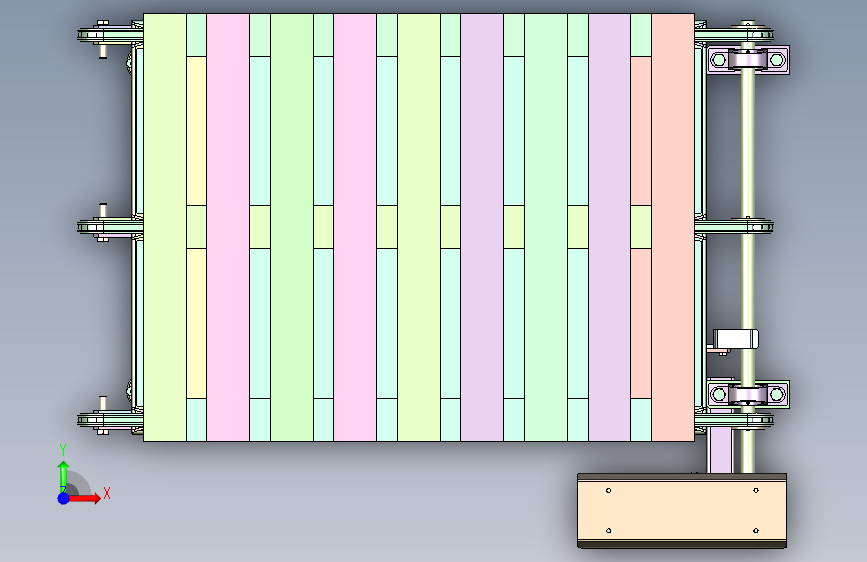Select the upper pillow block bearing on shaft

coord(748,60)
